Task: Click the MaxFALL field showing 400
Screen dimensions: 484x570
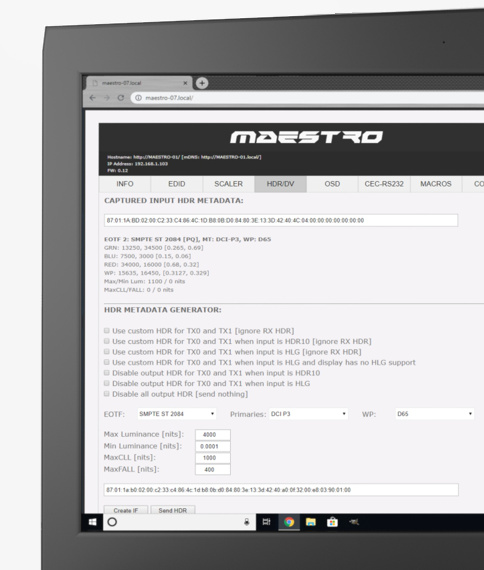Action: (x=213, y=470)
